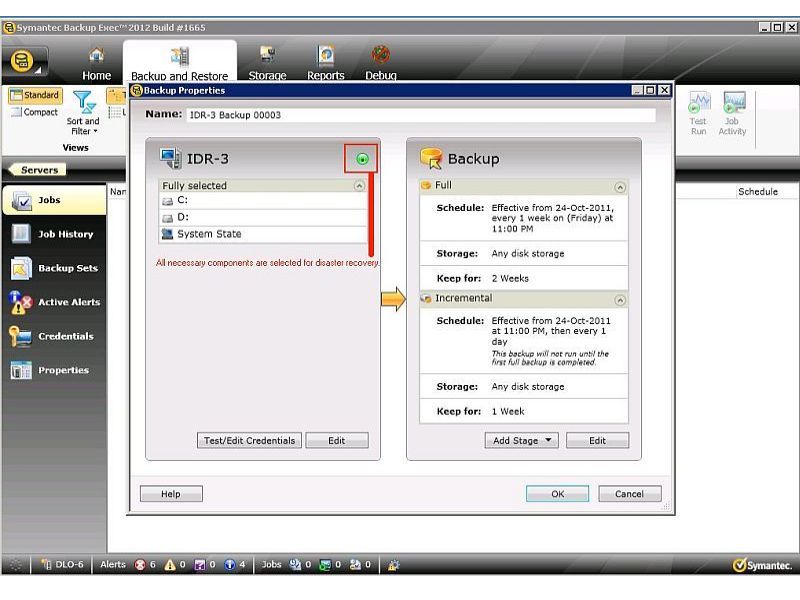Screen dimensions: 800x600
Task: Click the information alerts icon showing 4
Action: coord(230,565)
